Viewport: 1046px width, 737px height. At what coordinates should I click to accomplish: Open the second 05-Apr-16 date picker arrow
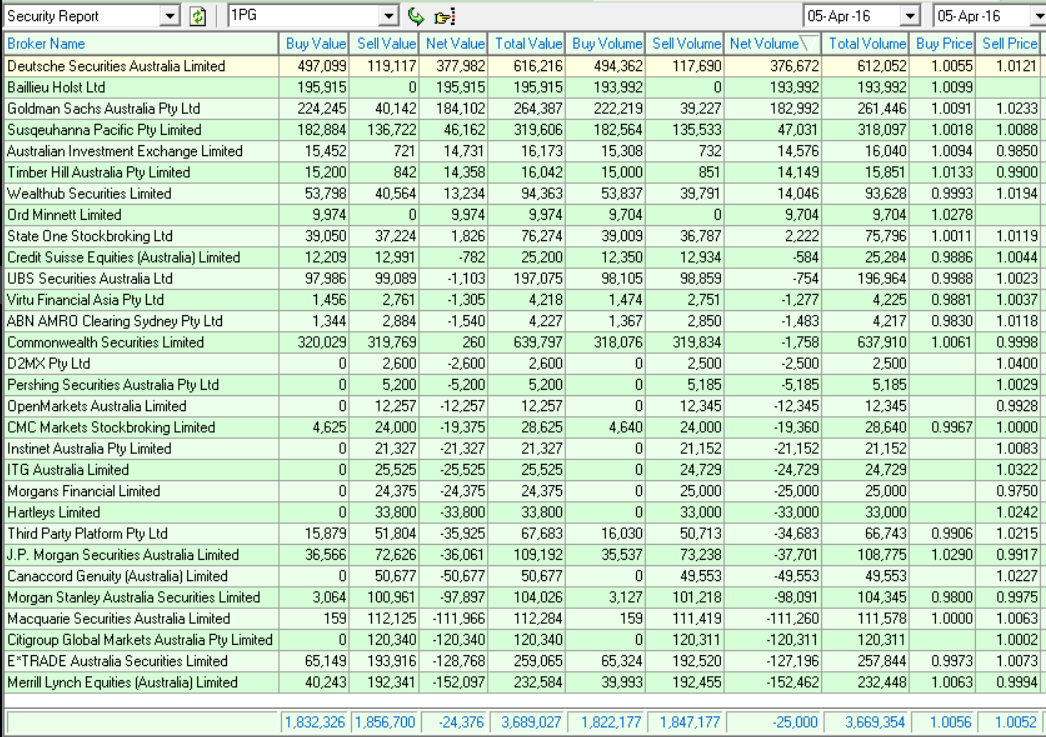tap(1038, 16)
